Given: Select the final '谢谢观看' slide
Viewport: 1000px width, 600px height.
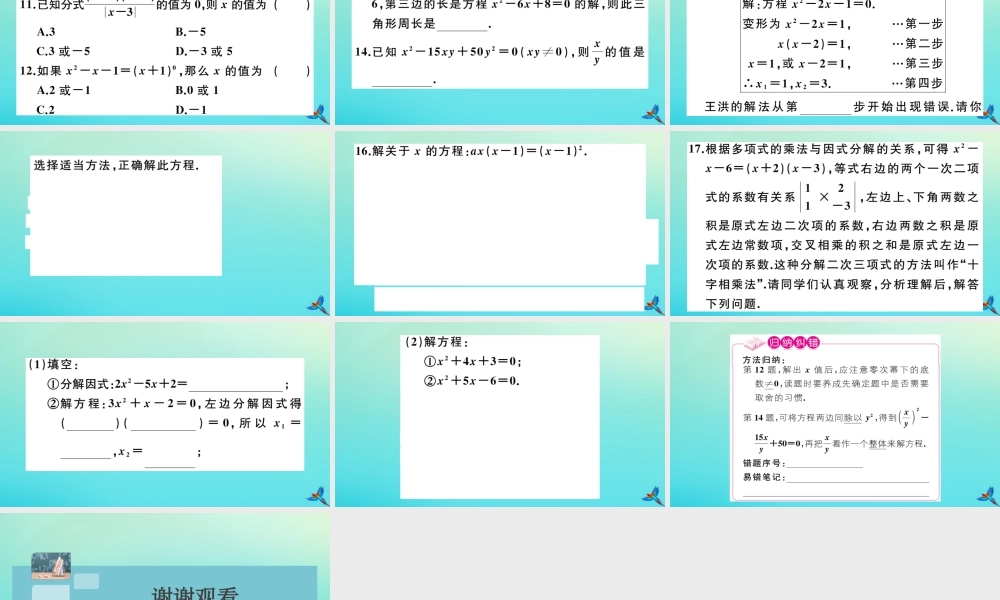Looking at the screenshot, I should pos(165,557).
